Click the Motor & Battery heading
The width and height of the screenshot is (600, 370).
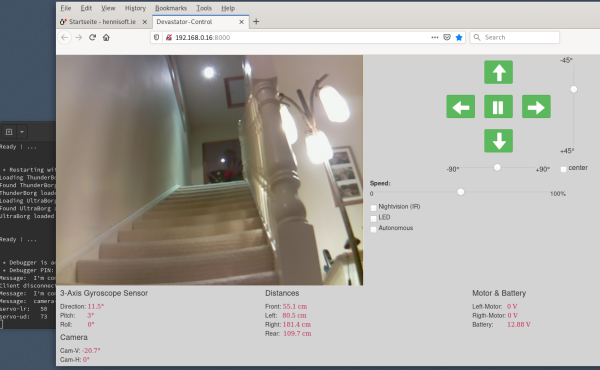[499, 293]
